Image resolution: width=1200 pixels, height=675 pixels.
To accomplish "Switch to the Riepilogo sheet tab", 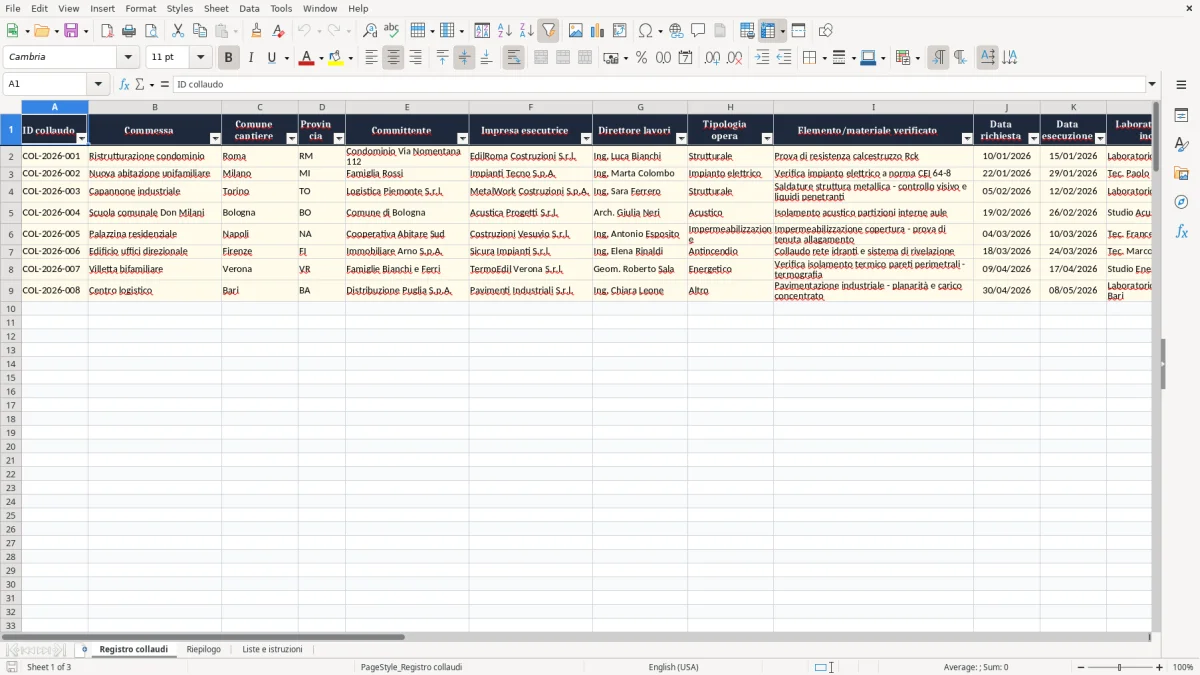I will pyautogui.click(x=203, y=650).
